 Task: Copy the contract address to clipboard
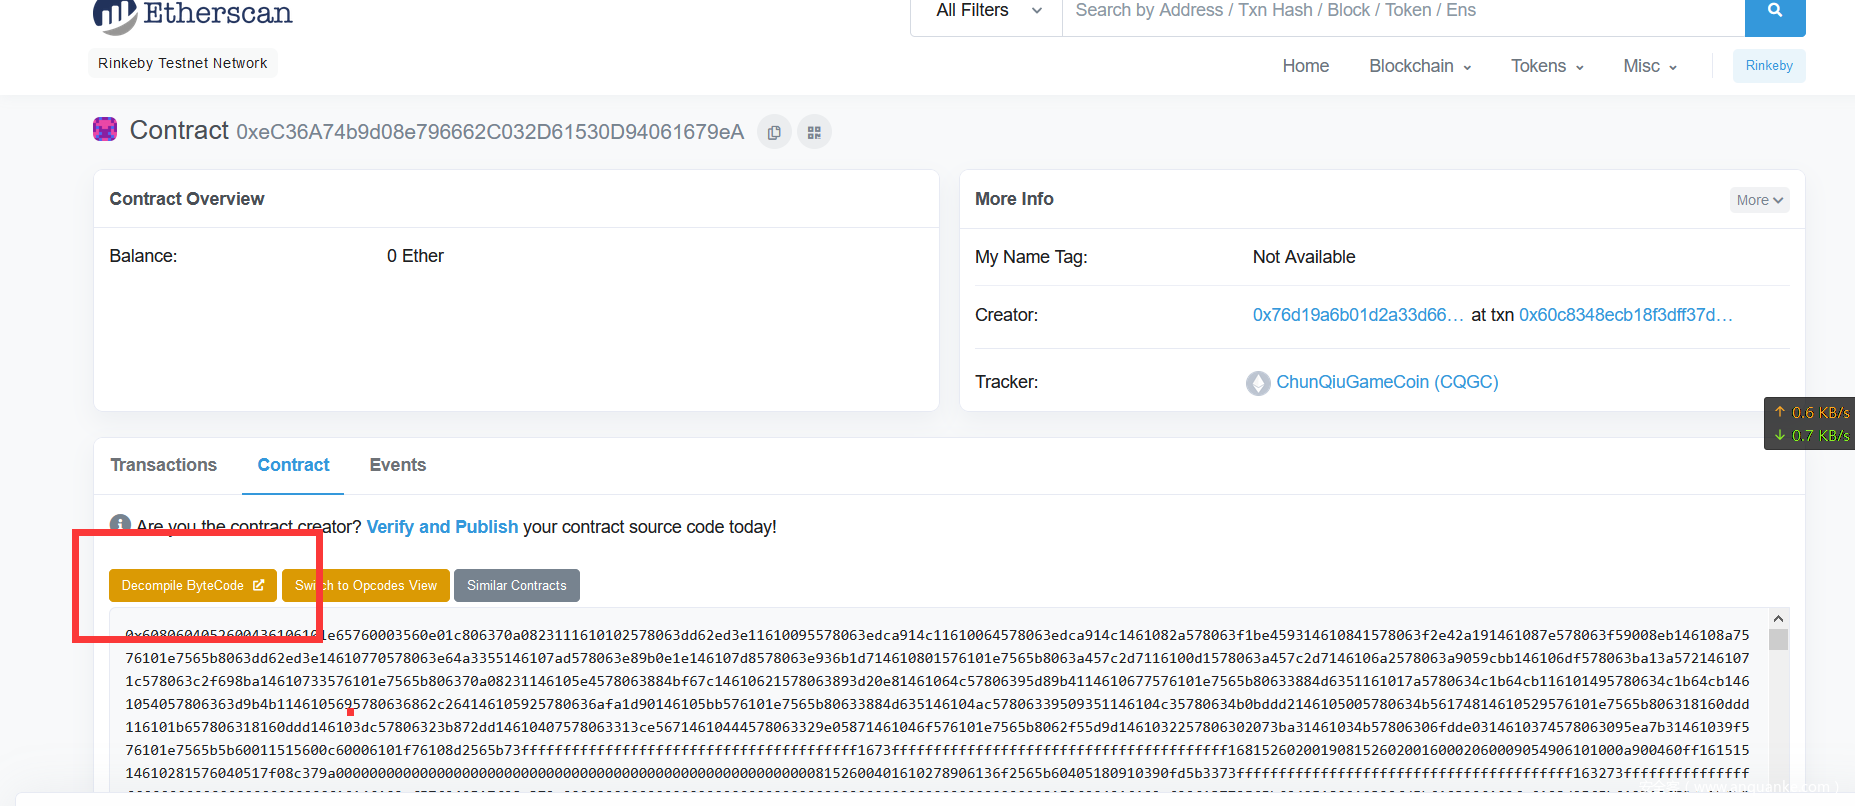click(774, 132)
